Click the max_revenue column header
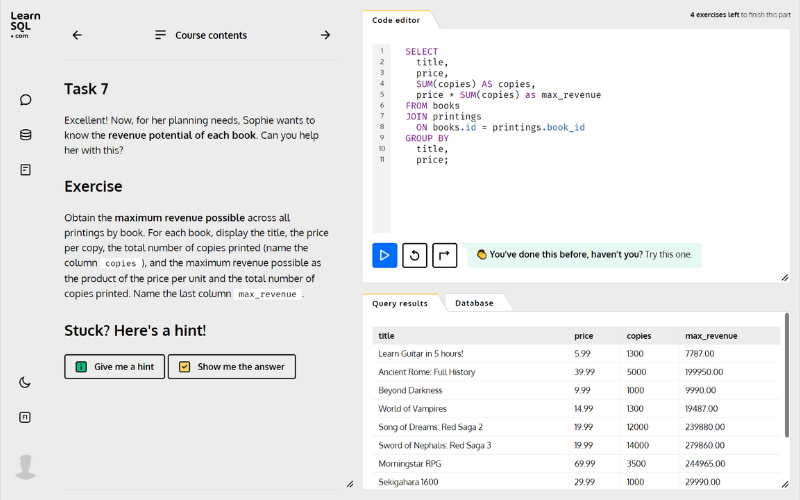This screenshot has width=800, height=500. coord(711,336)
